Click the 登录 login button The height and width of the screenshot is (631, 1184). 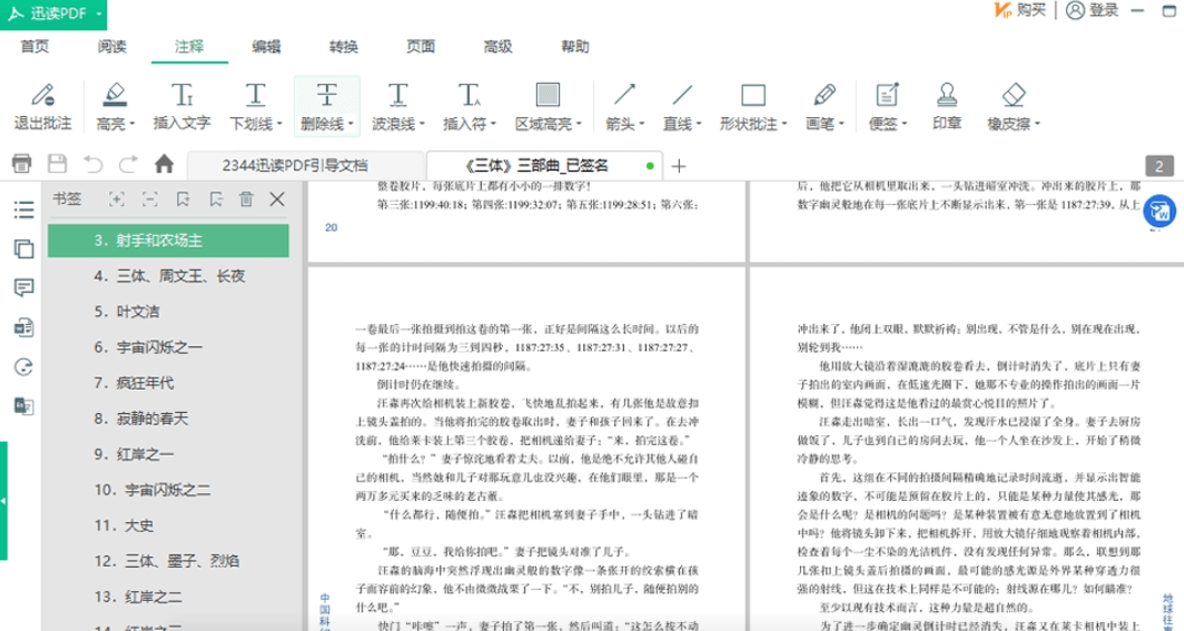(x=1092, y=10)
